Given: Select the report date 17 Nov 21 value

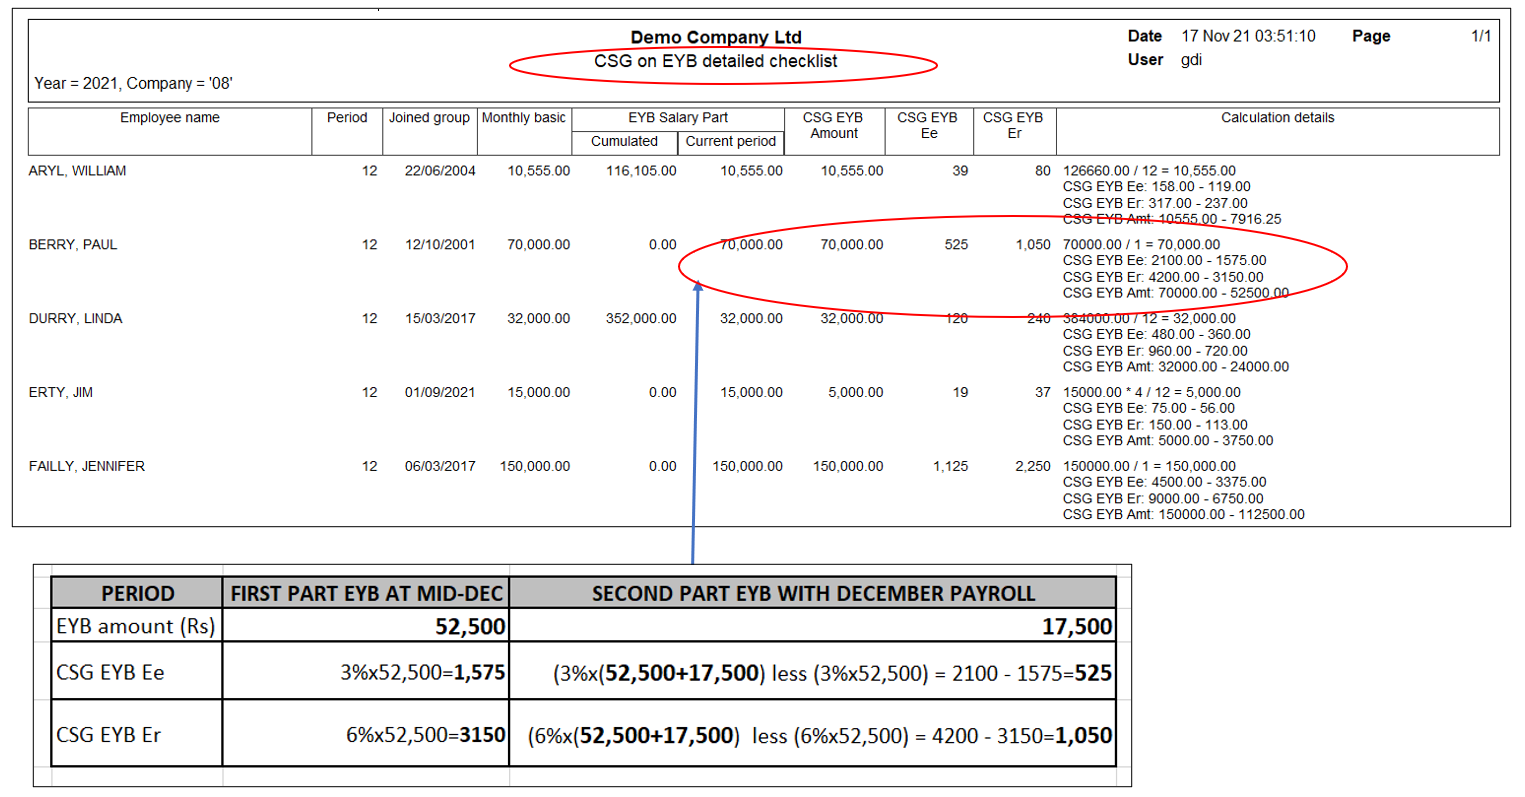Looking at the screenshot, I should [x=1248, y=36].
